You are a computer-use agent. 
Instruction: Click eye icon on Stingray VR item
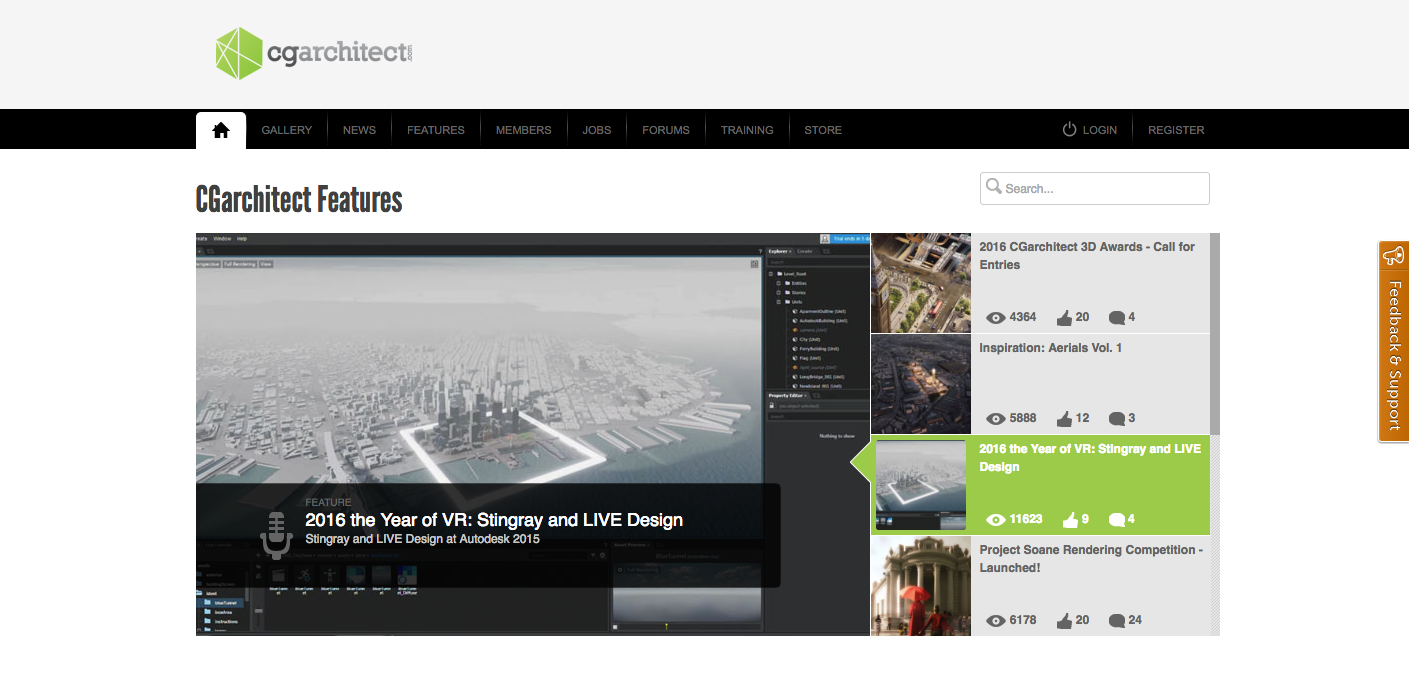click(x=996, y=520)
